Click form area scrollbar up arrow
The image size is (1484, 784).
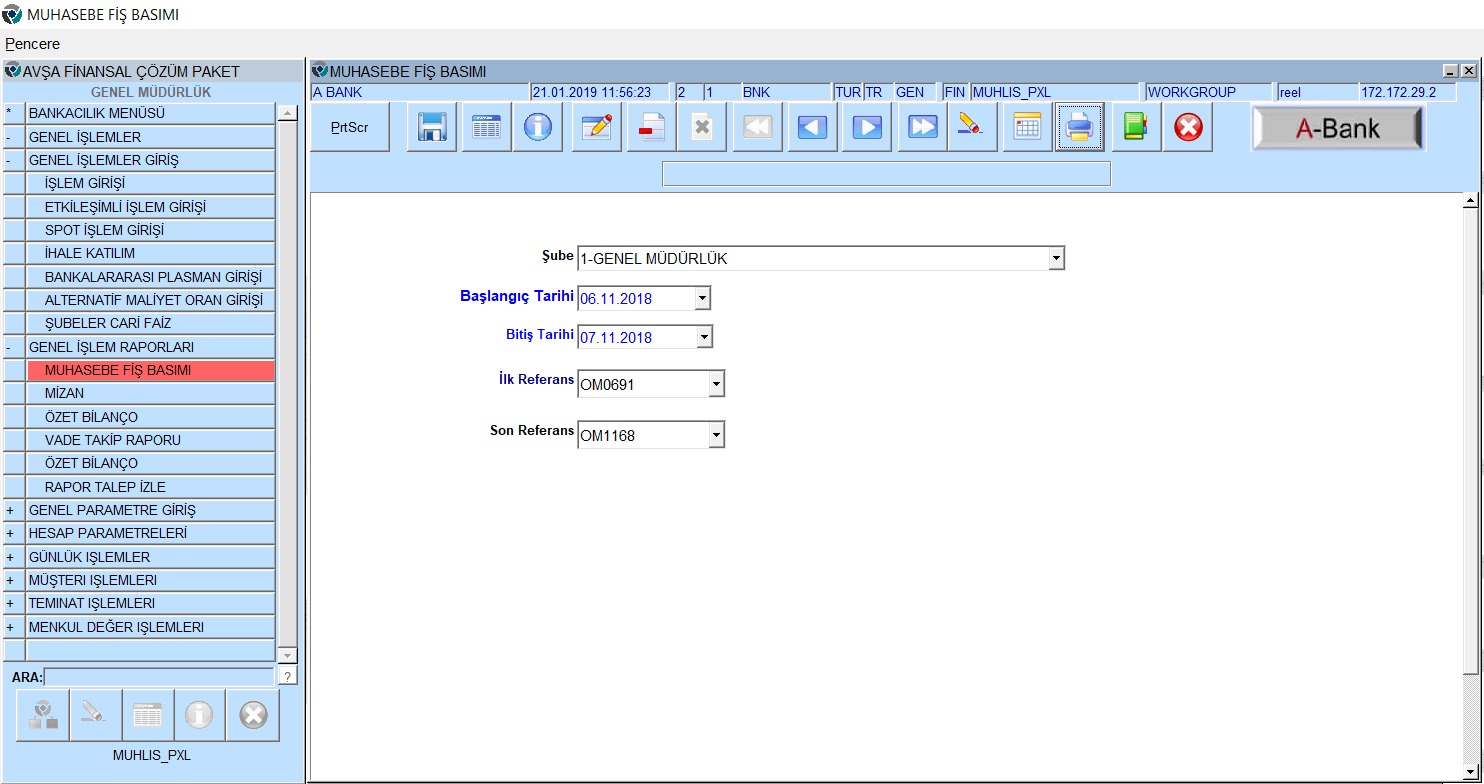coord(1470,201)
